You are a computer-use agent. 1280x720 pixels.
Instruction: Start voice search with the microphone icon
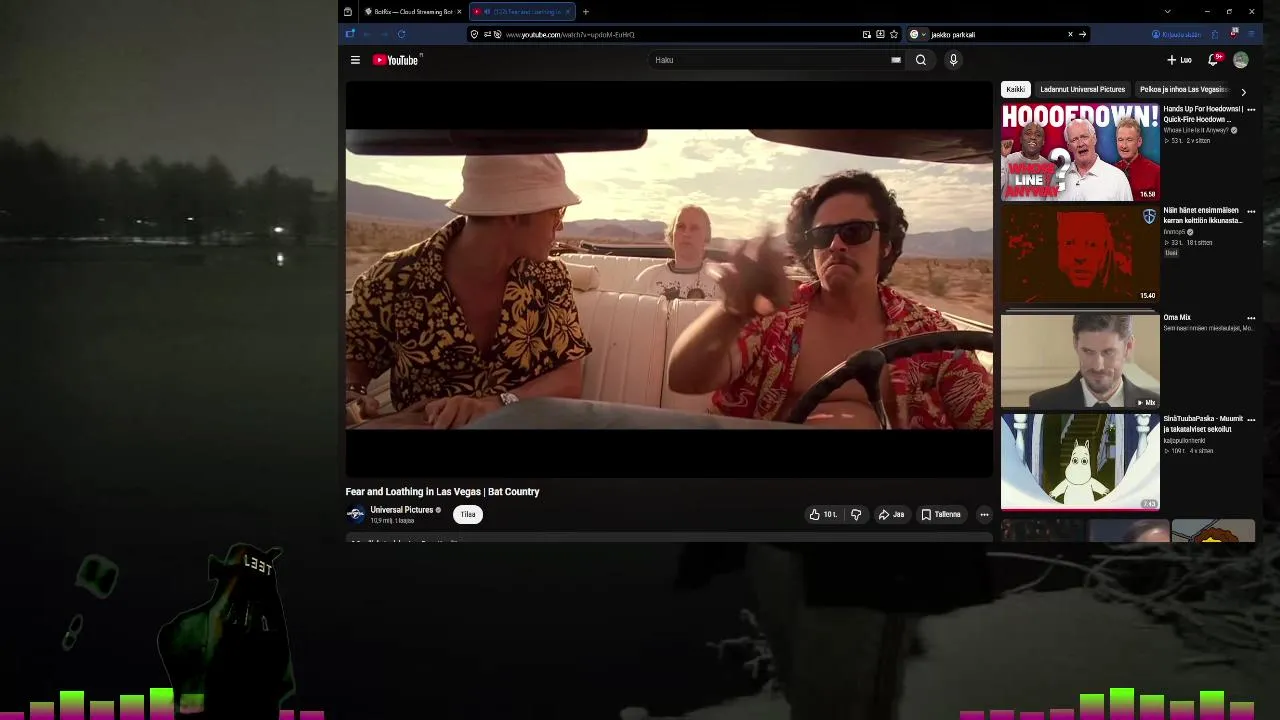pyautogui.click(x=953, y=60)
